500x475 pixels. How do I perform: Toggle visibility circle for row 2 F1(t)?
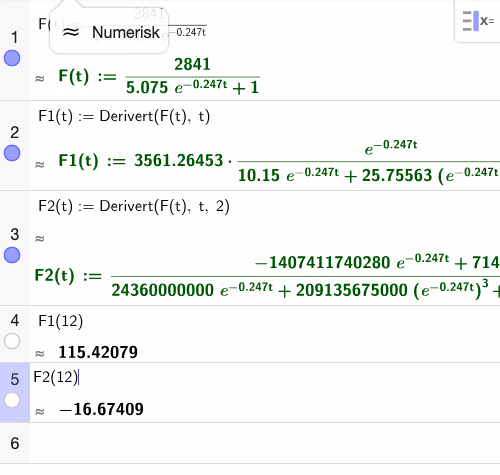12,153
